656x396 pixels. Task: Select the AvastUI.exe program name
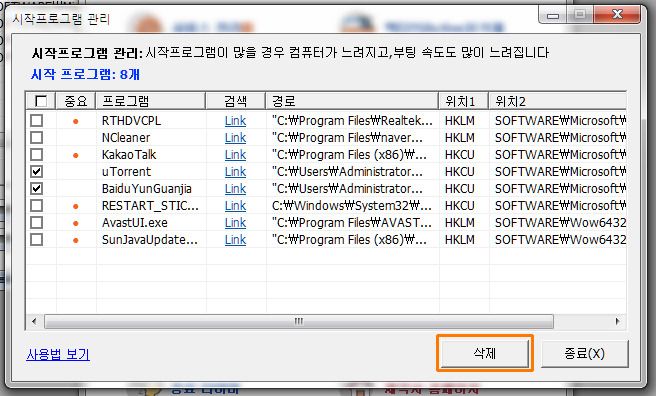tap(135, 223)
